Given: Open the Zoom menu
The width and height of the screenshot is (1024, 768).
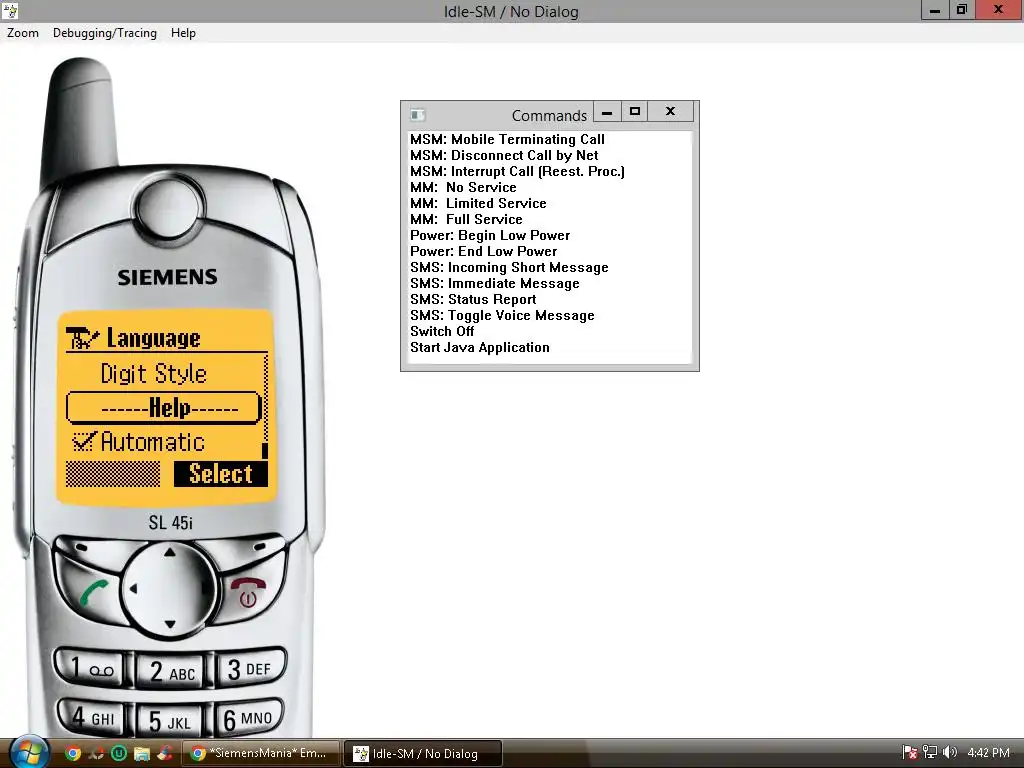Looking at the screenshot, I should (x=23, y=33).
